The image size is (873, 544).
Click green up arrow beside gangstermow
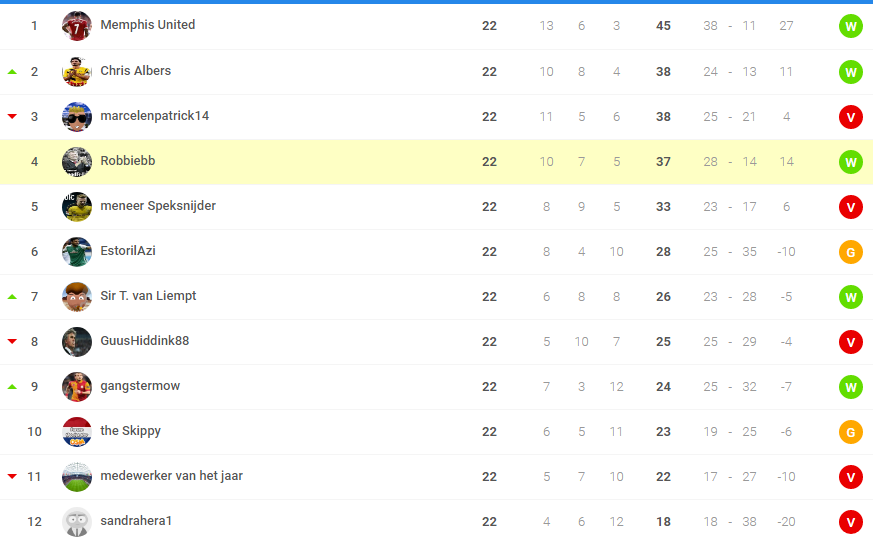pos(12,386)
